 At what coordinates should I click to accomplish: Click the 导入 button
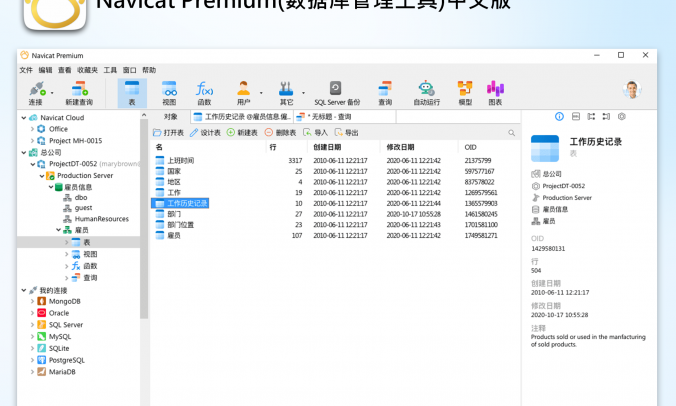pyautogui.click(x=316, y=133)
